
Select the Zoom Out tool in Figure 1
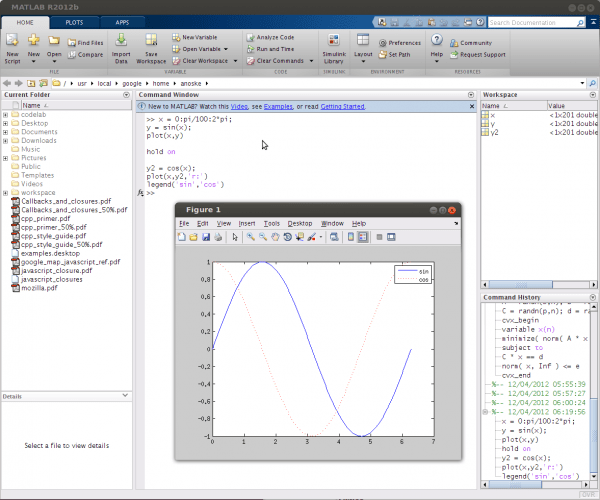(263, 237)
